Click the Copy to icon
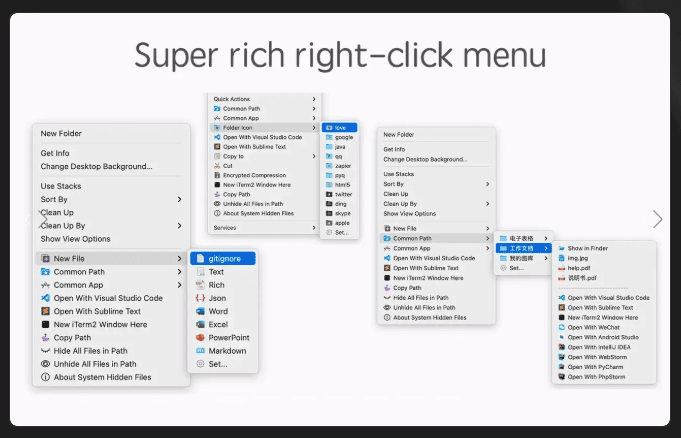The height and width of the screenshot is (438, 681). [x=217, y=156]
